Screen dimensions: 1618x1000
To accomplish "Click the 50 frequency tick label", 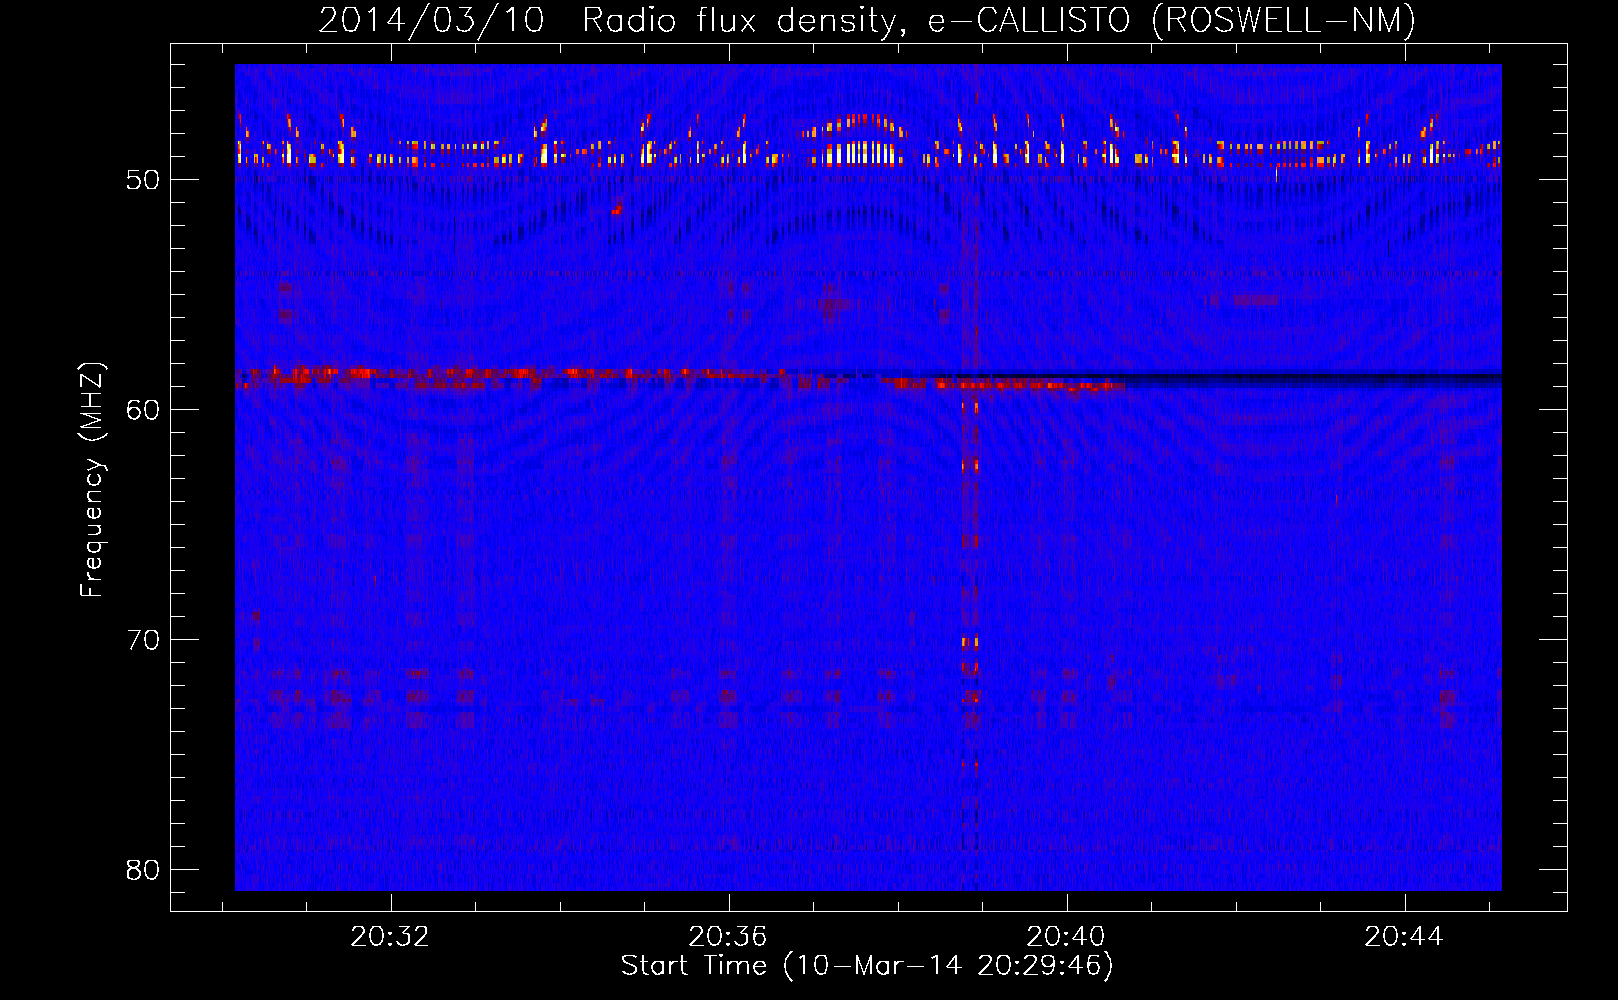I will pos(143,180).
